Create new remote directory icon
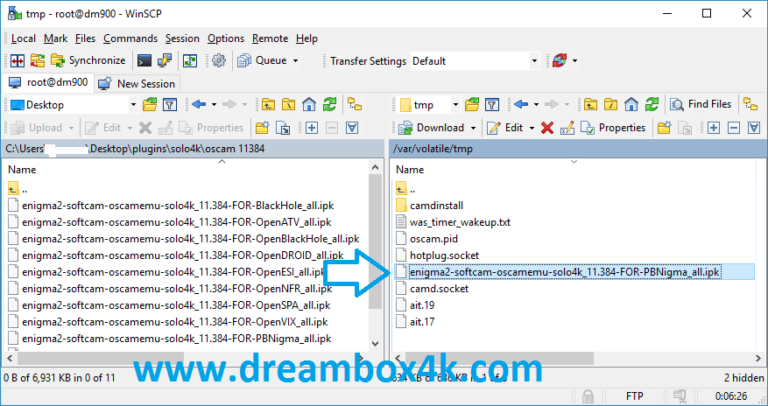 tap(664, 128)
